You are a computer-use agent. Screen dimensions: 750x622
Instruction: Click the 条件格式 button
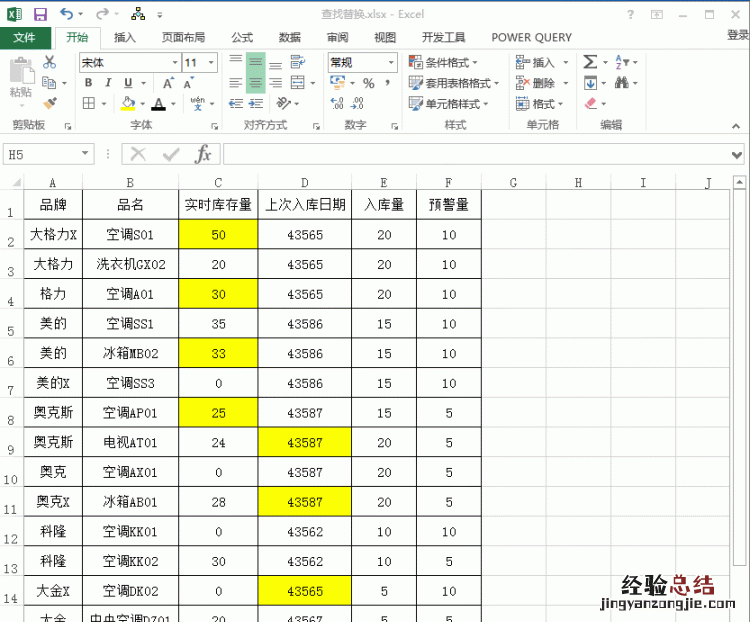pos(445,62)
